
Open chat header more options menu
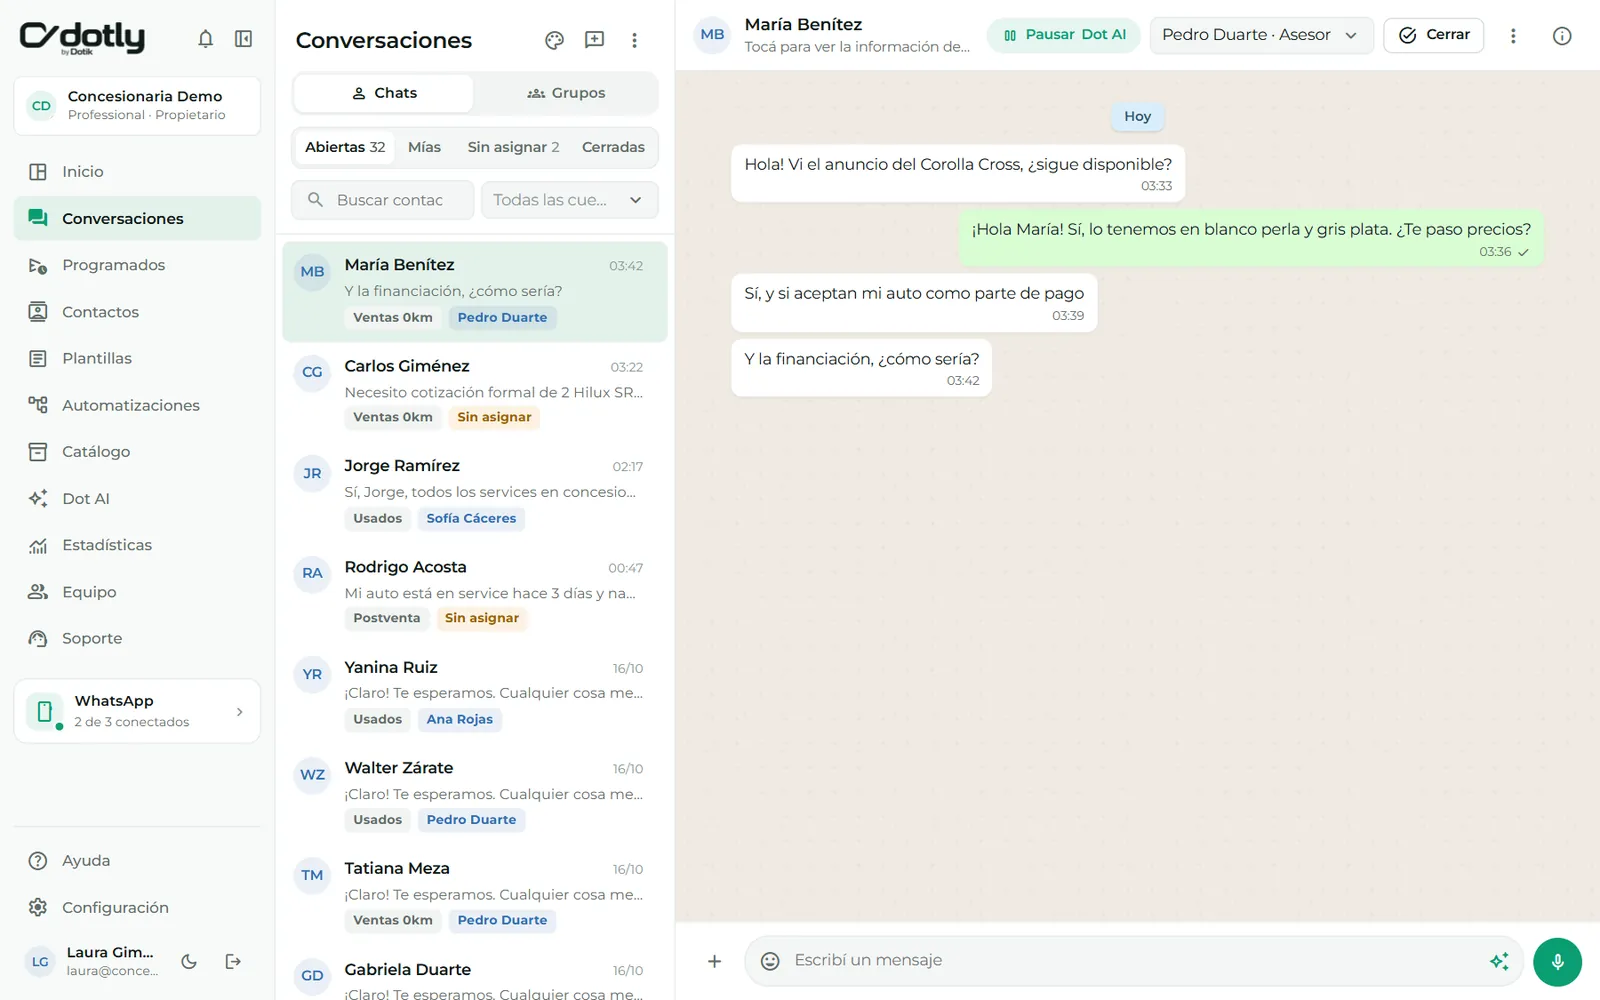point(1513,36)
